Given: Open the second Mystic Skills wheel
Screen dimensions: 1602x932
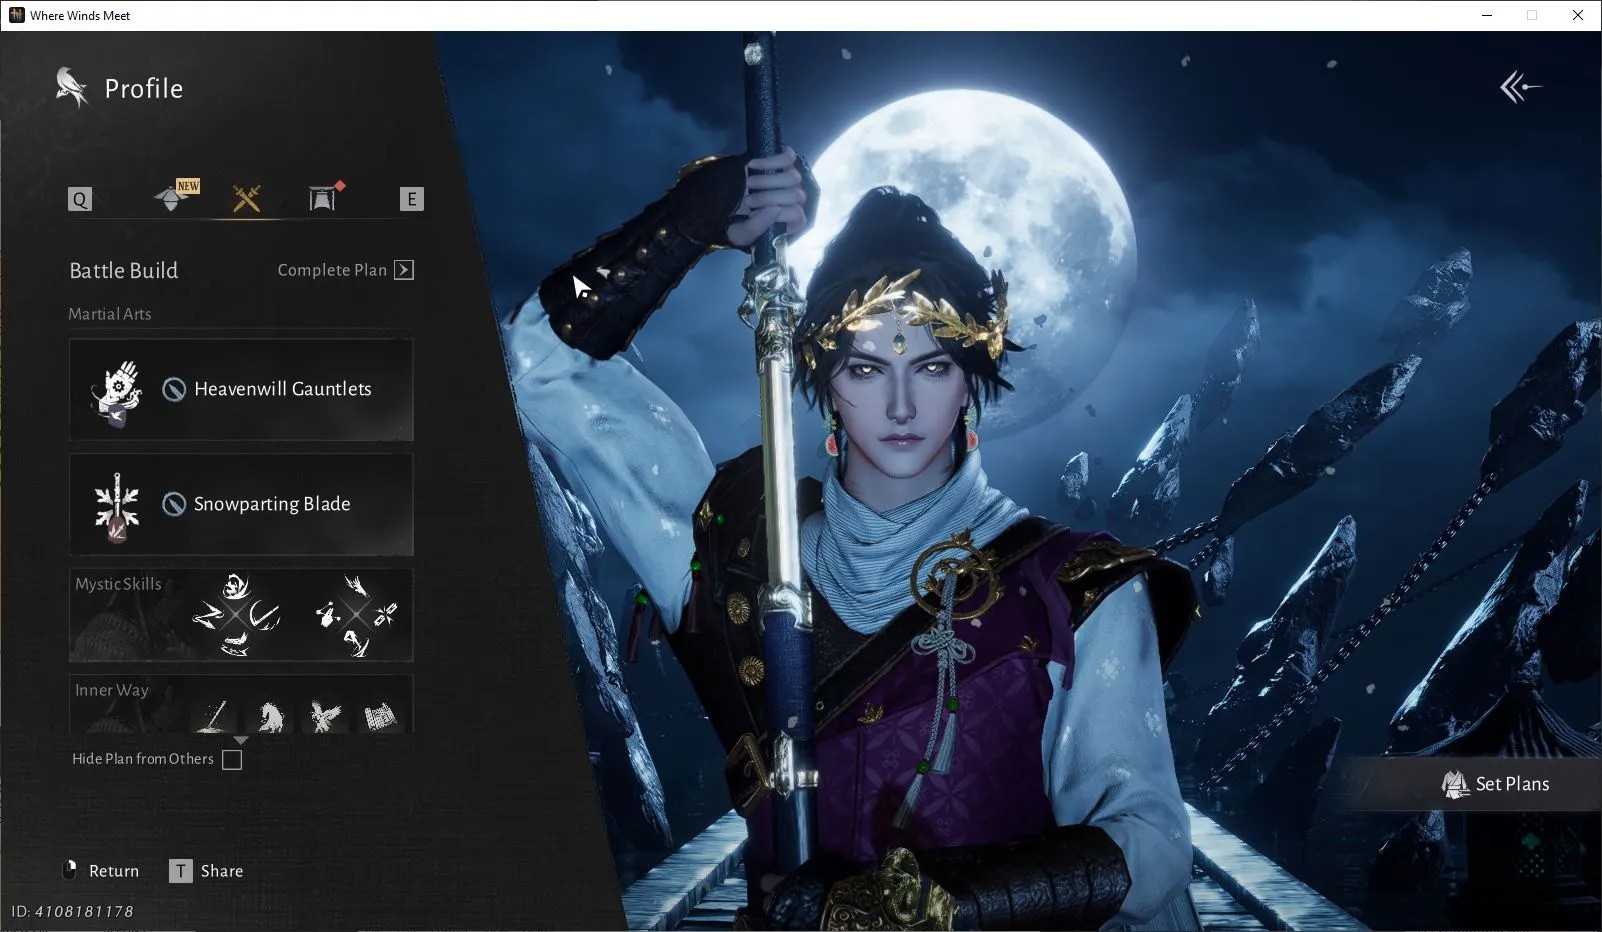Looking at the screenshot, I should 356,615.
